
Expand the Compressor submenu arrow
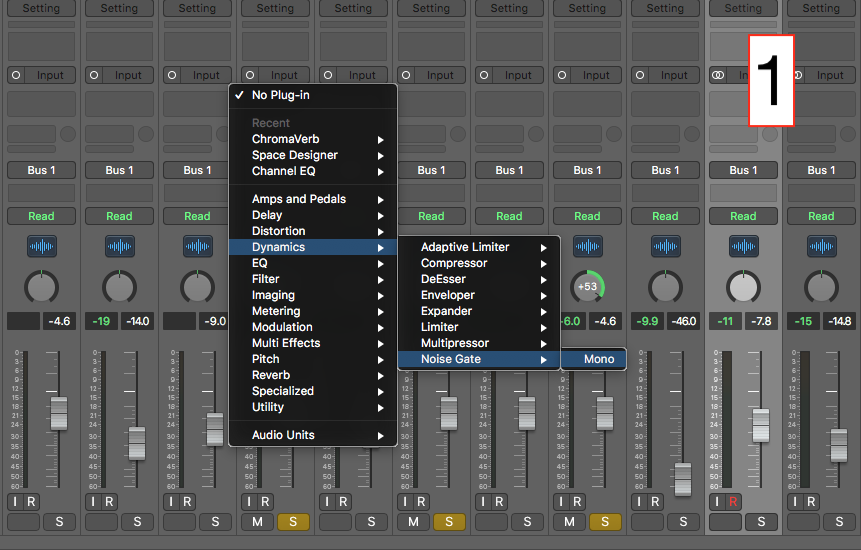(x=543, y=263)
